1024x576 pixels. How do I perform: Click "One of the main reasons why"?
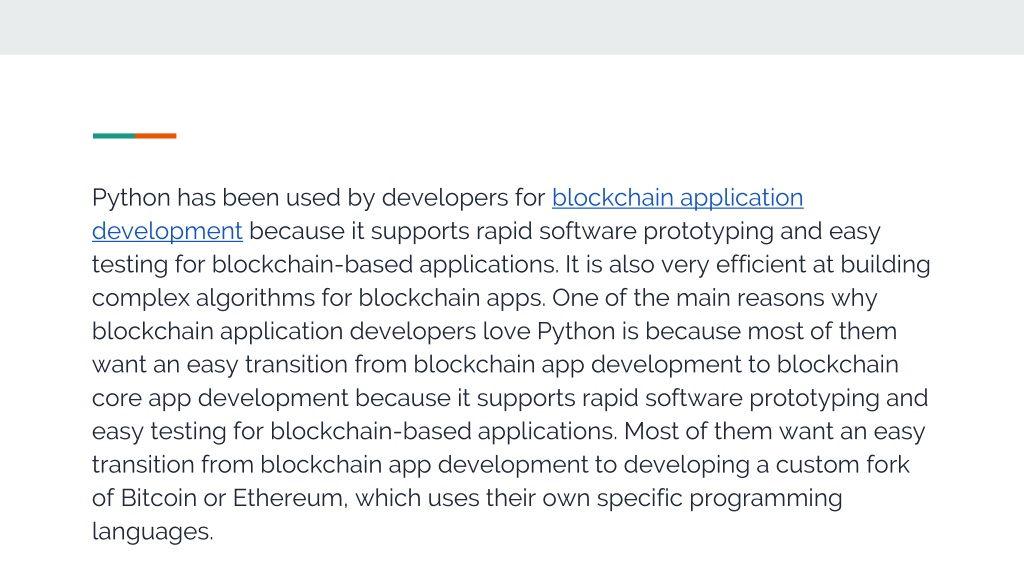click(714, 298)
